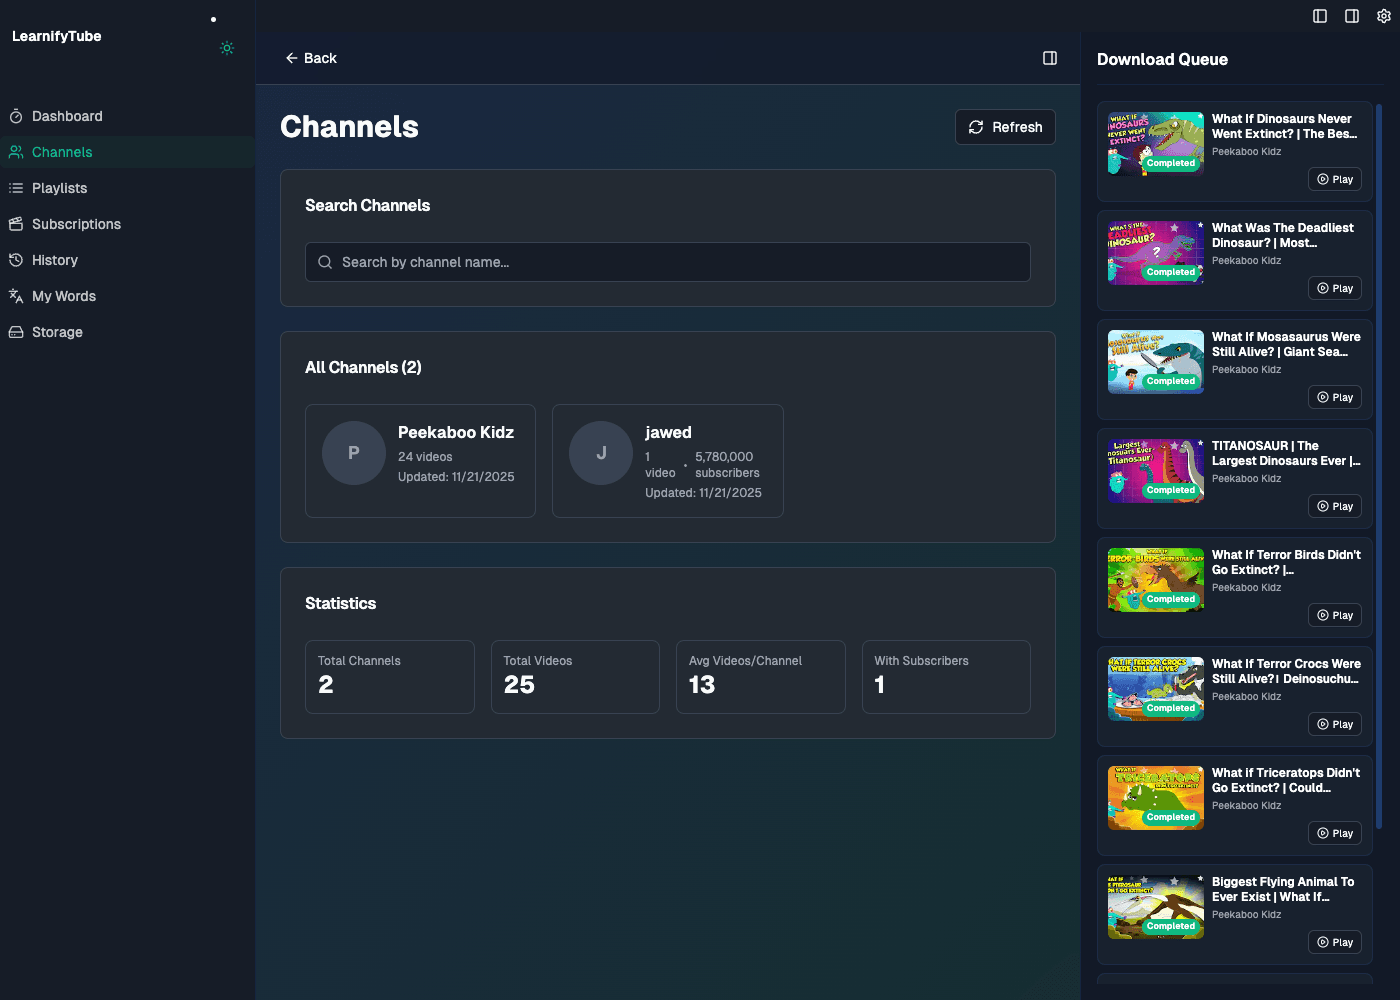Click the Playlists list icon
Viewport: 1400px width, 1000px height.
[x=16, y=188]
